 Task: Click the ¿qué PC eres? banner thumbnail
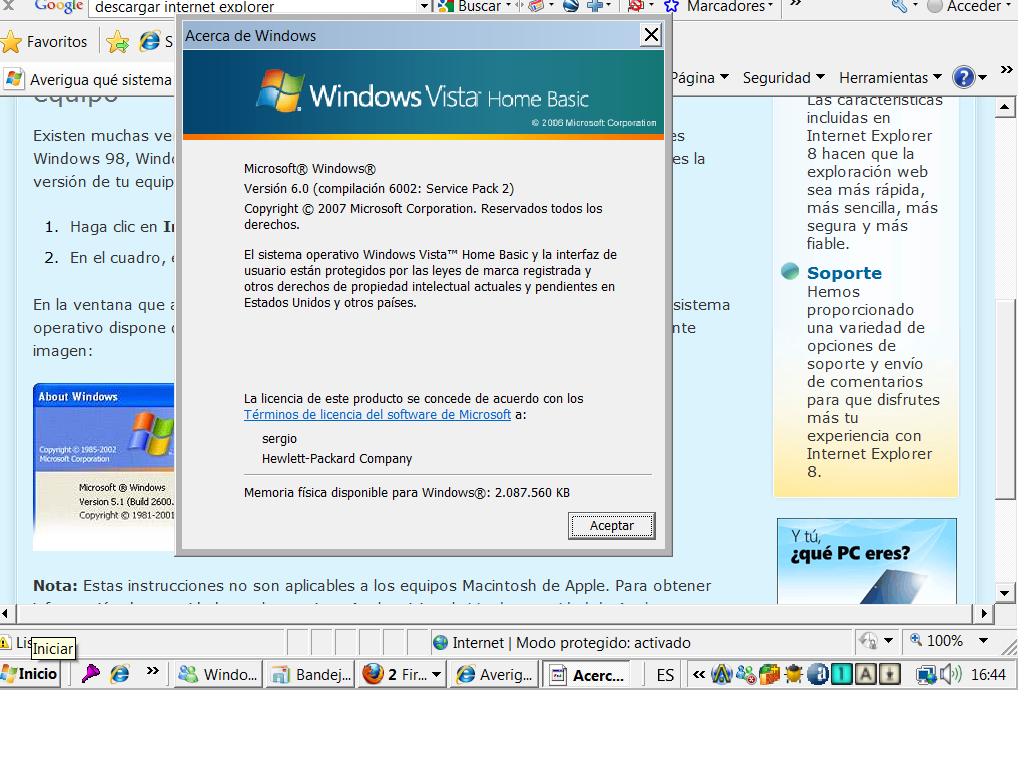click(867, 561)
